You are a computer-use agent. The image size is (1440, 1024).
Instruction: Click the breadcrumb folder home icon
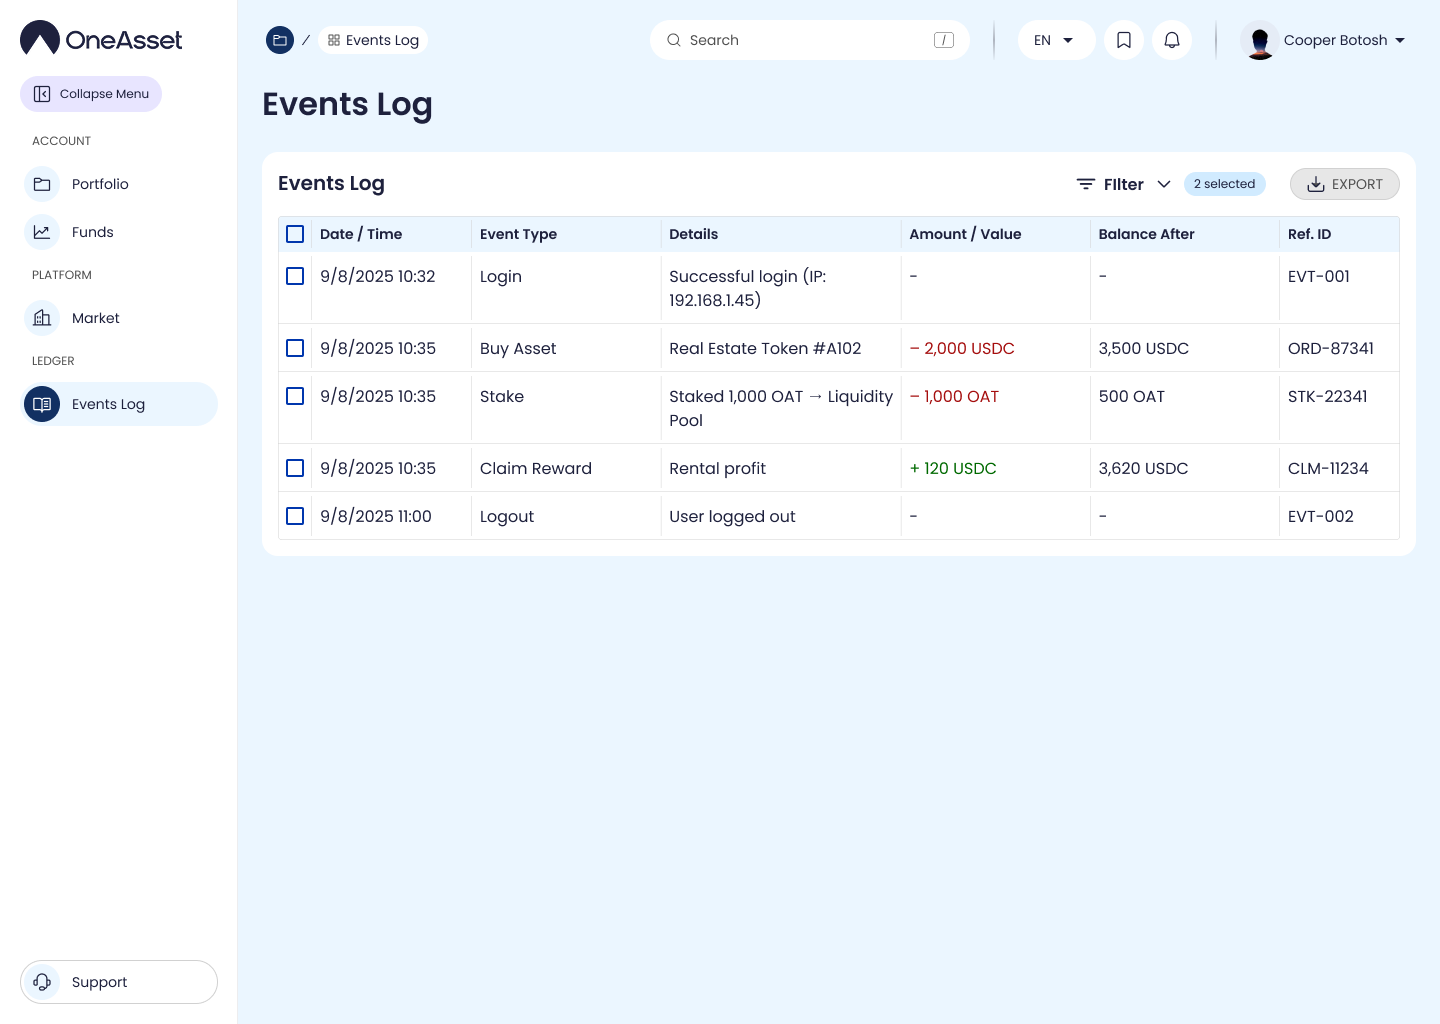(x=280, y=40)
